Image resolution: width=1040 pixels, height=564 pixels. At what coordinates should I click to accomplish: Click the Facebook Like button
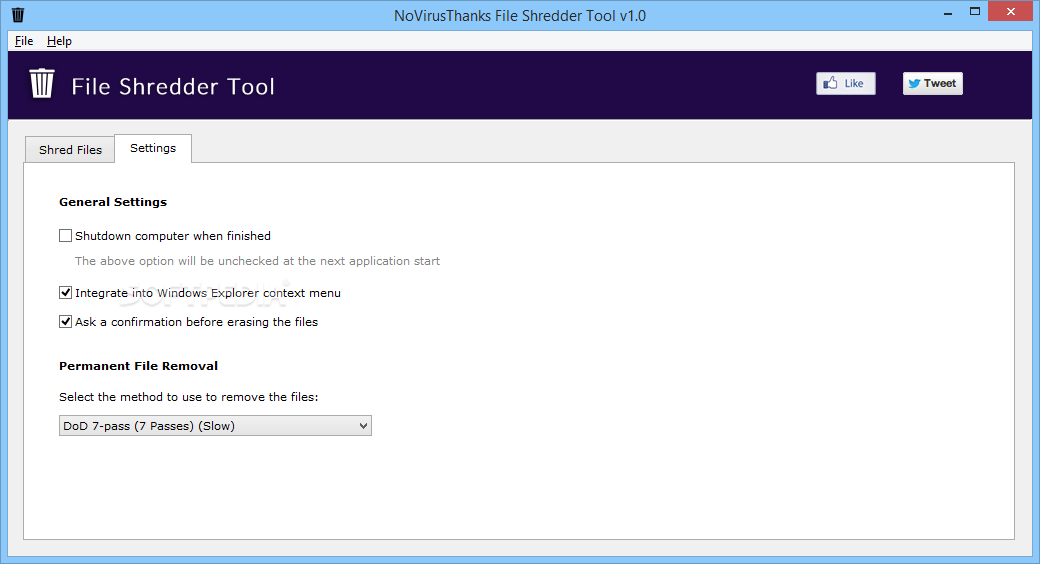click(846, 84)
